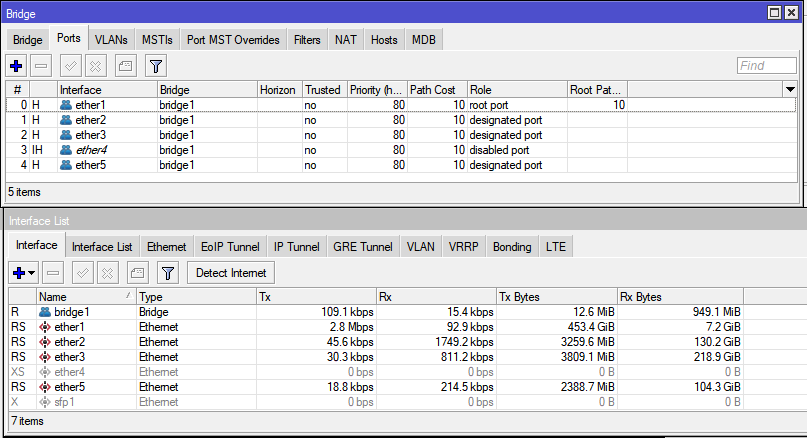This screenshot has width=807, height=438.
Task: Open VRRP tab
Action: tap(463, 247)
